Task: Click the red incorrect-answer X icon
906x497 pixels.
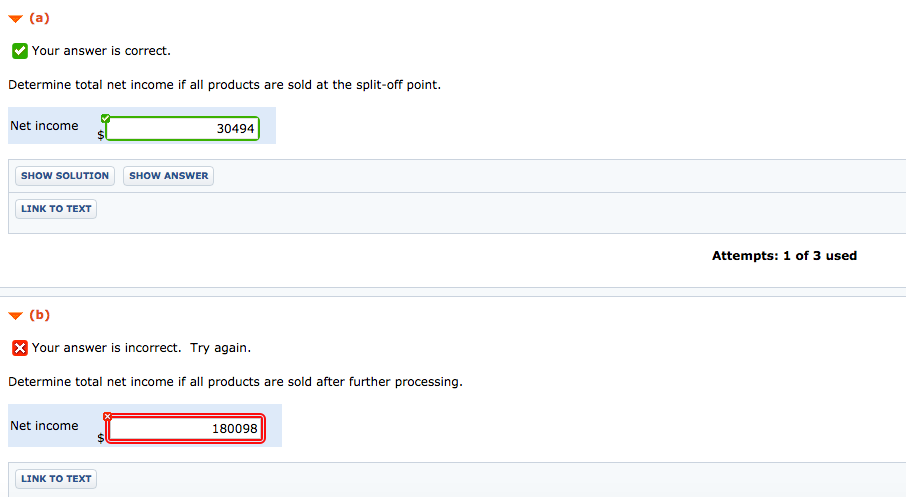Action: point(20,348)
